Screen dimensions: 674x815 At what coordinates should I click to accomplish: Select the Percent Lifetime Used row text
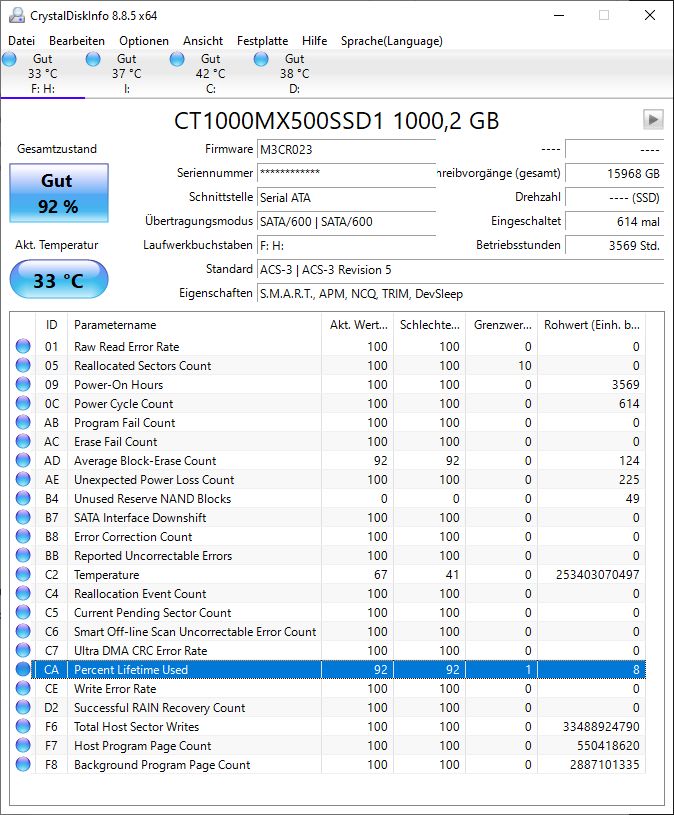tap(131, 669)
